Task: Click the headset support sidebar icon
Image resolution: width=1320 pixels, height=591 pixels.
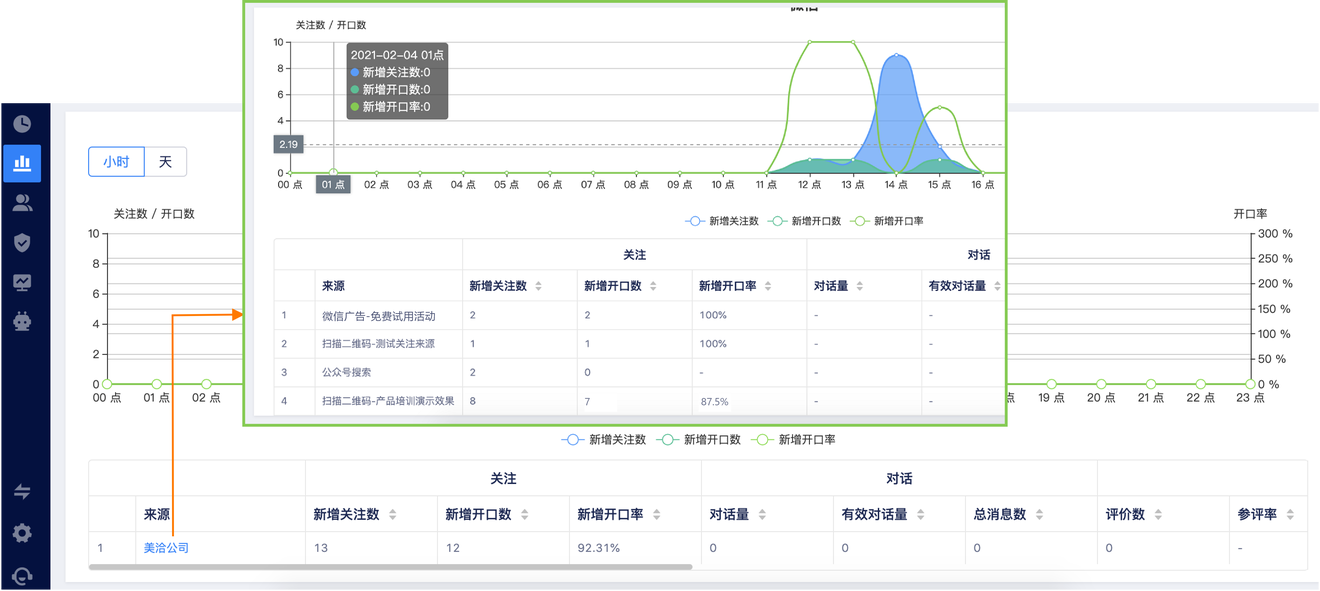Action: click(22, 576)
